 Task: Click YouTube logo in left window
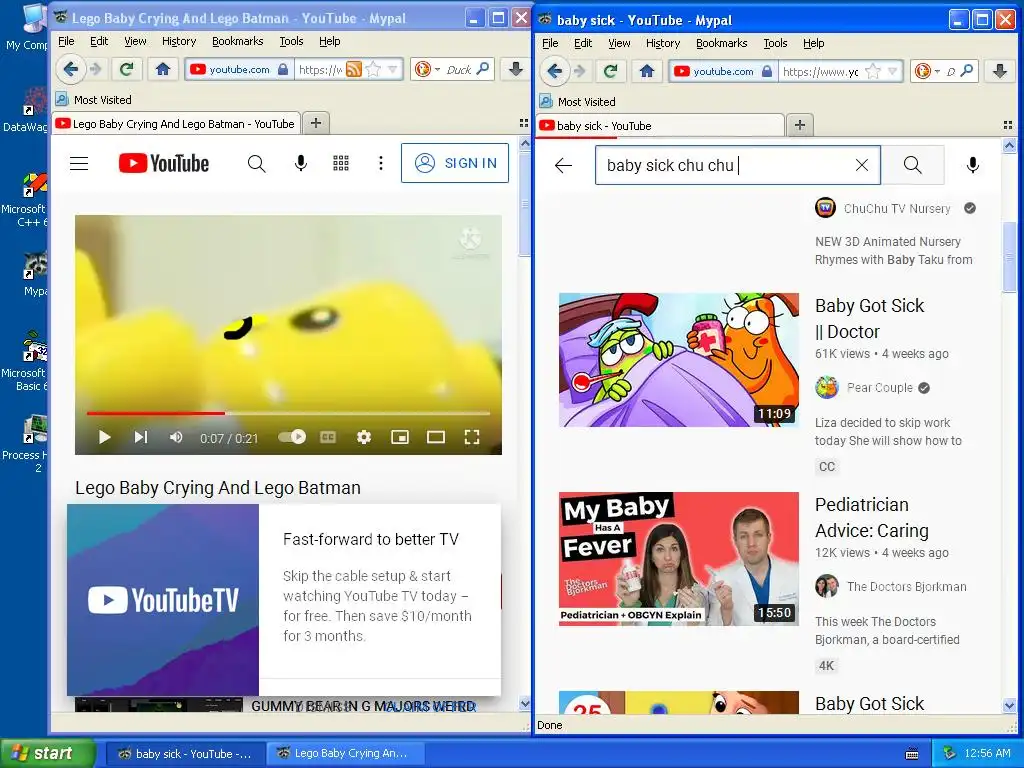tap(164, 163)
